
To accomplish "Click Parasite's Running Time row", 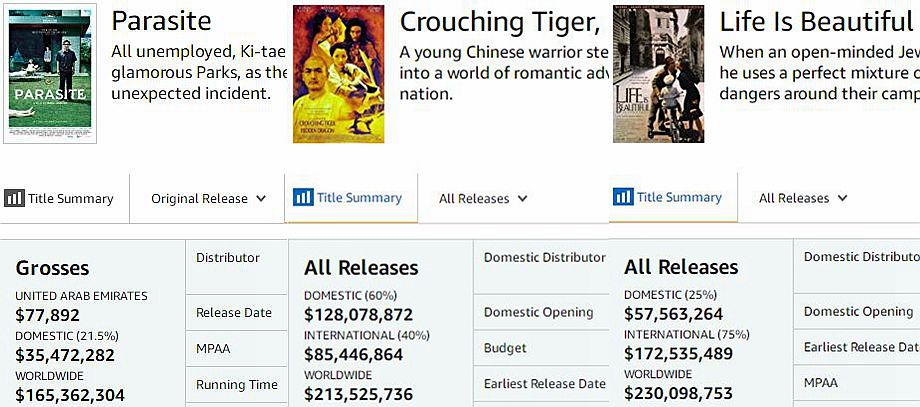I will pos(236,385).
